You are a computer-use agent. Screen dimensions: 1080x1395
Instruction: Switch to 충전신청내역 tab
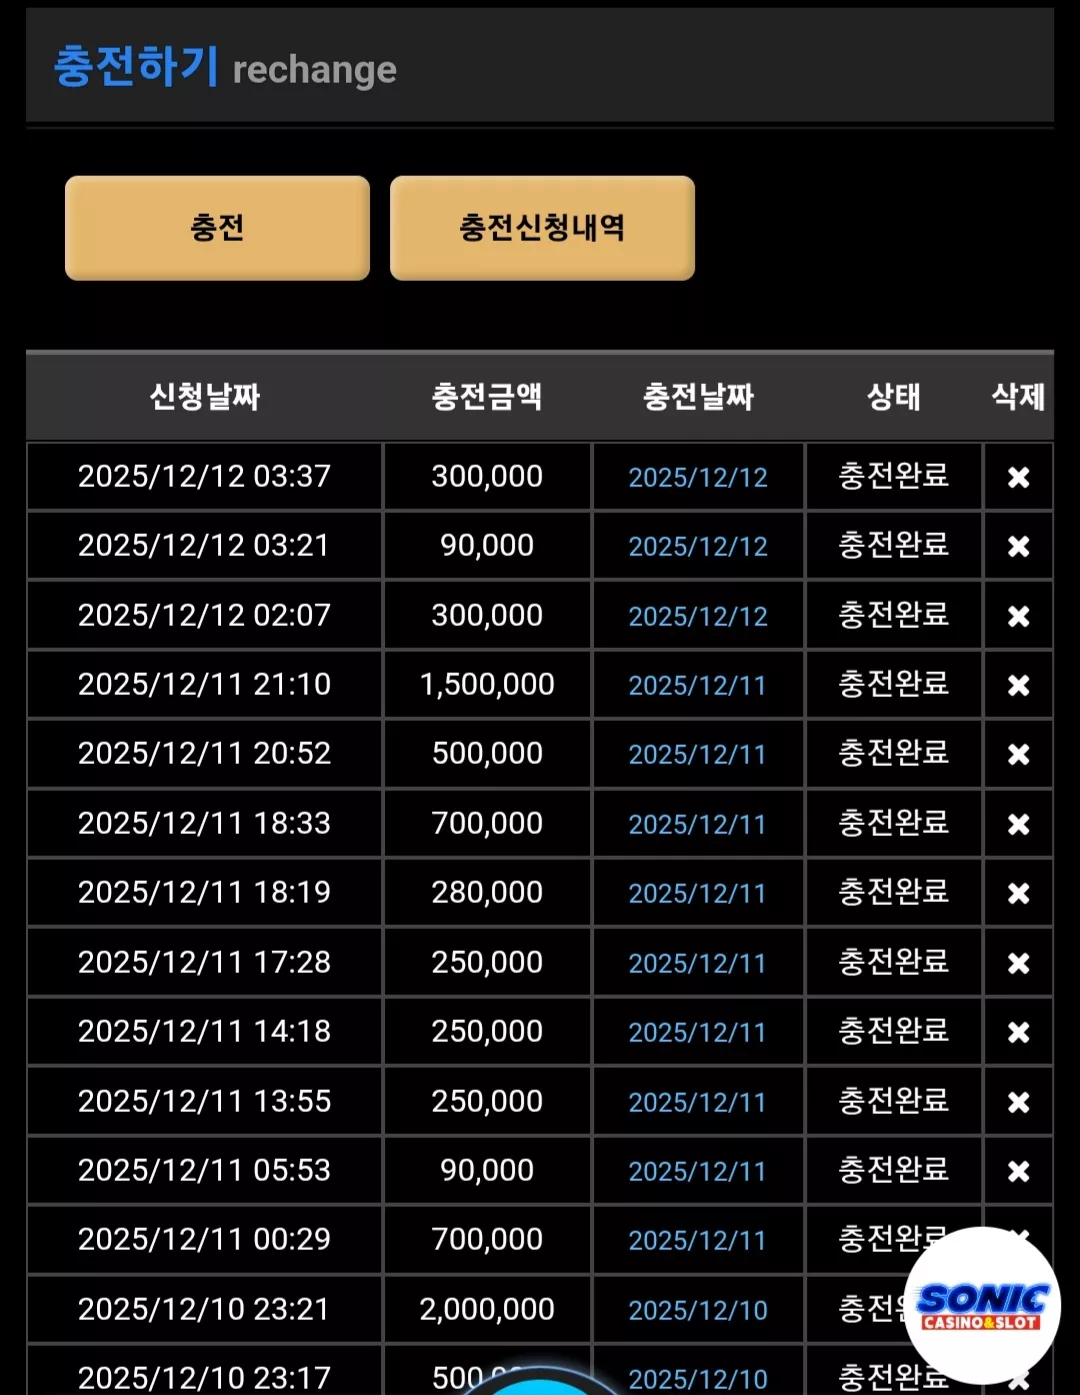point(542,228)
